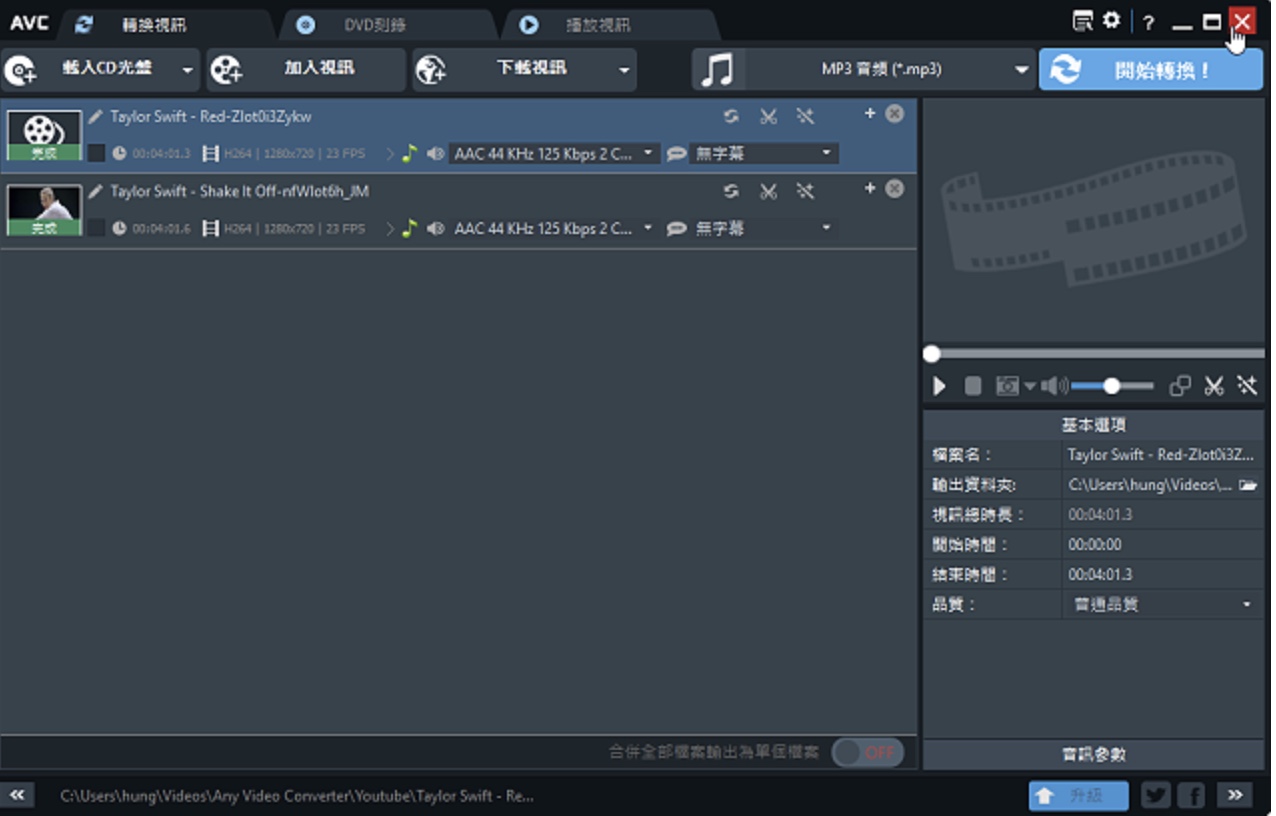Click the scissors clip icon on Red row

[768, 116]
